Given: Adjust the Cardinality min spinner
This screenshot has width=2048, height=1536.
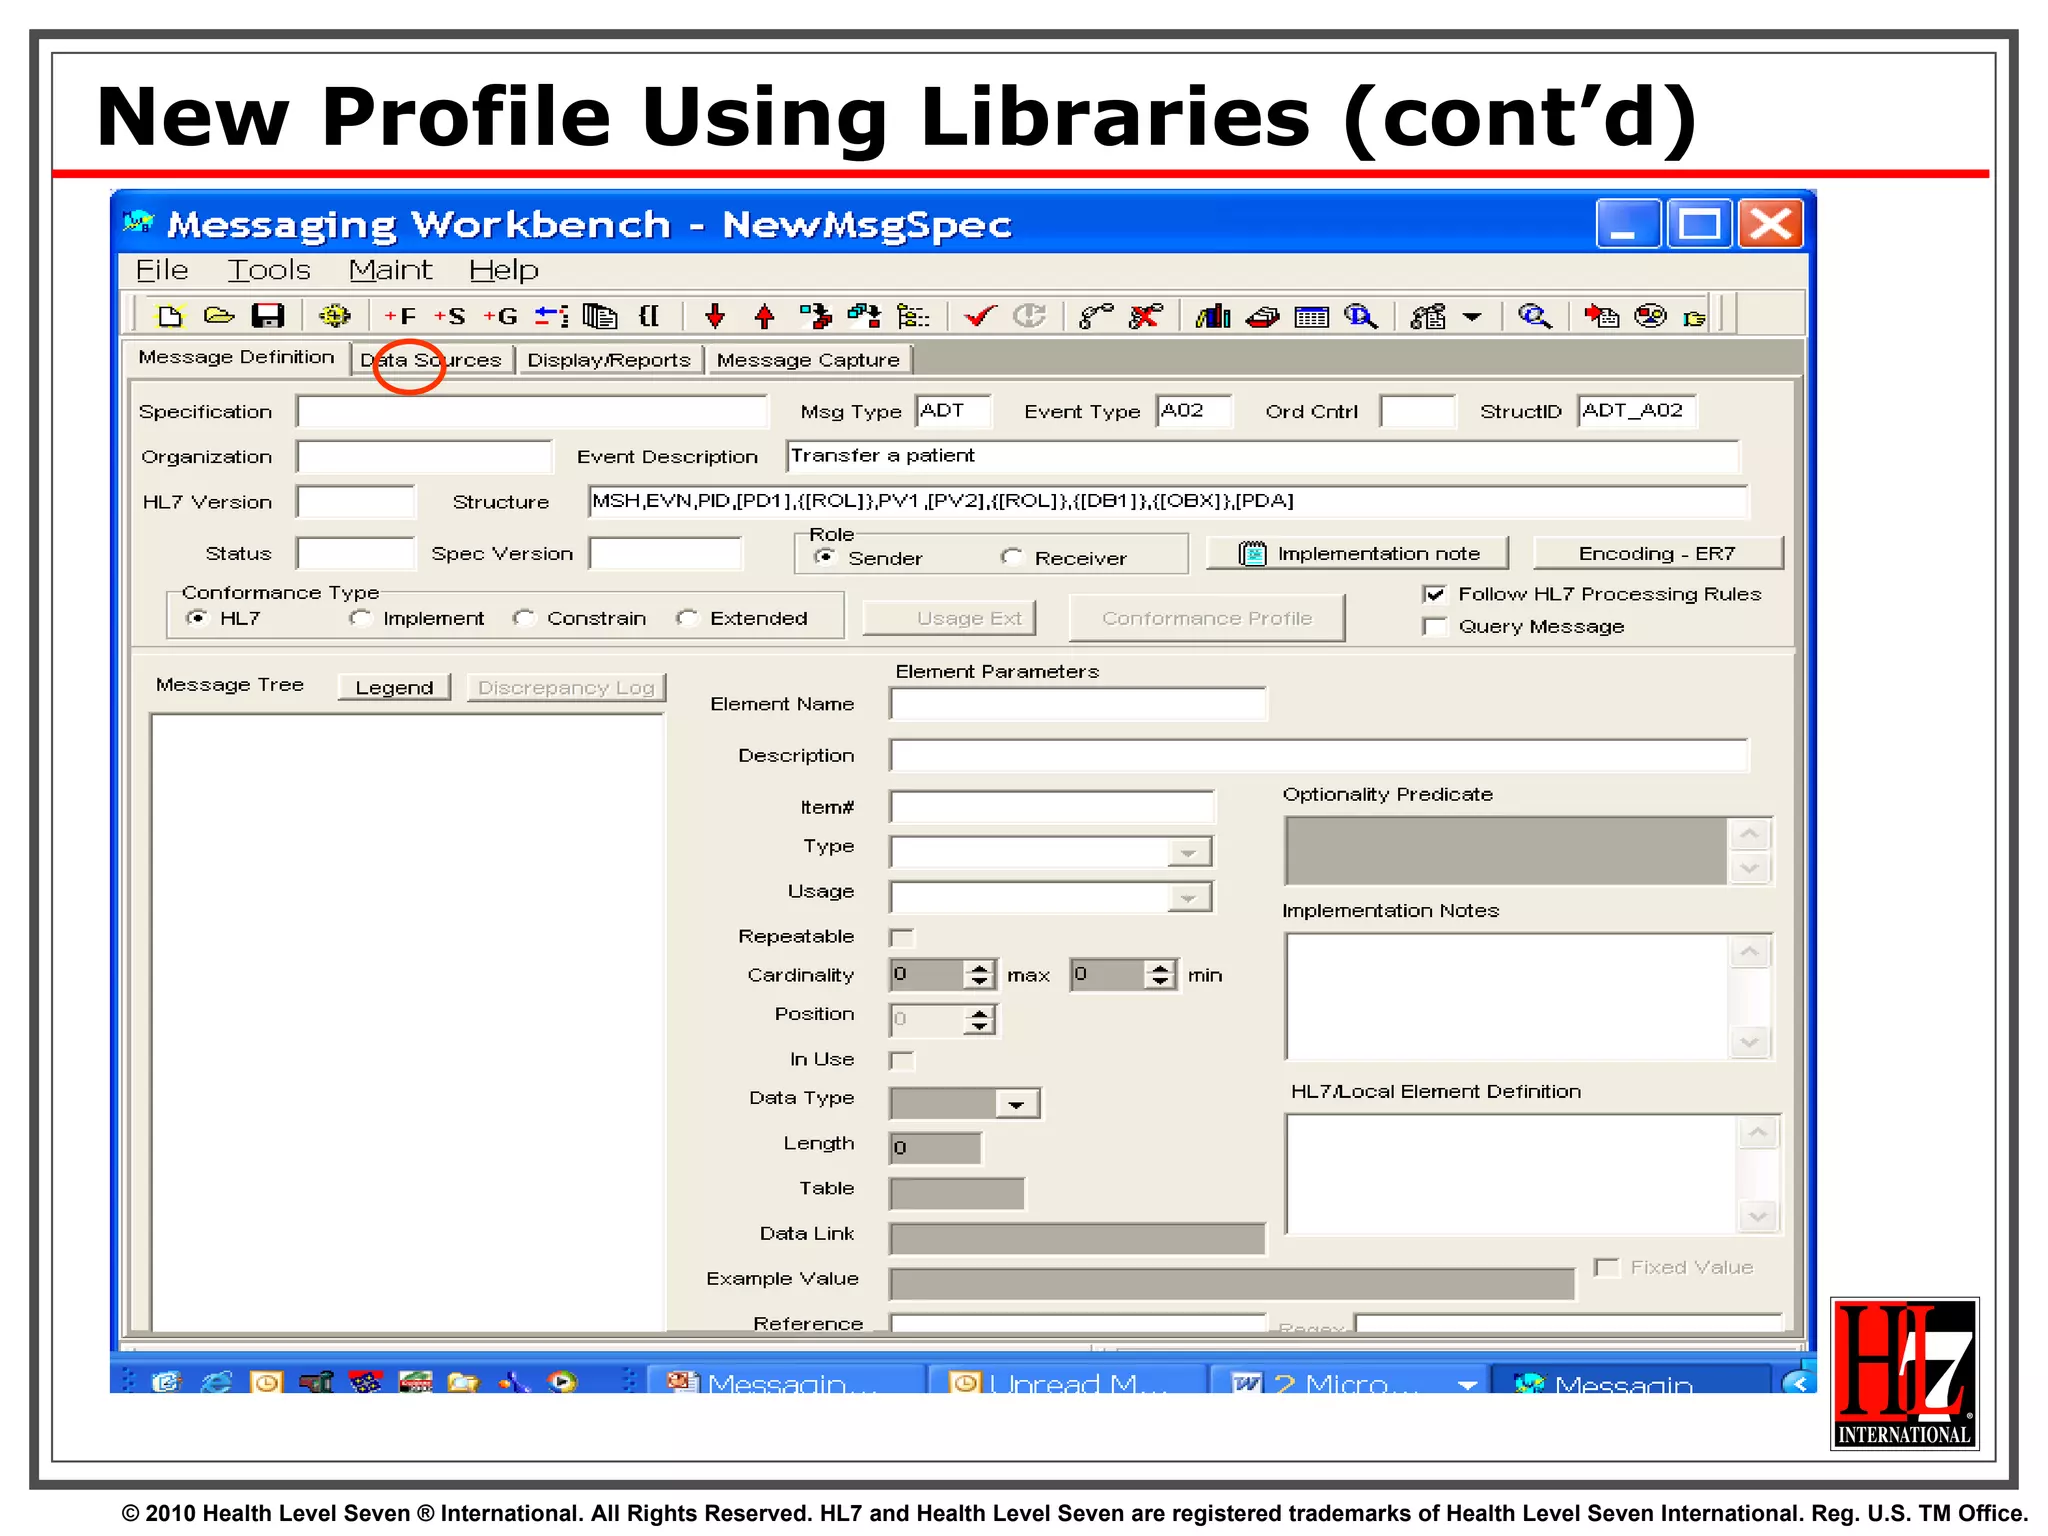Looking at the screenshot, I should pos(1160,975).
